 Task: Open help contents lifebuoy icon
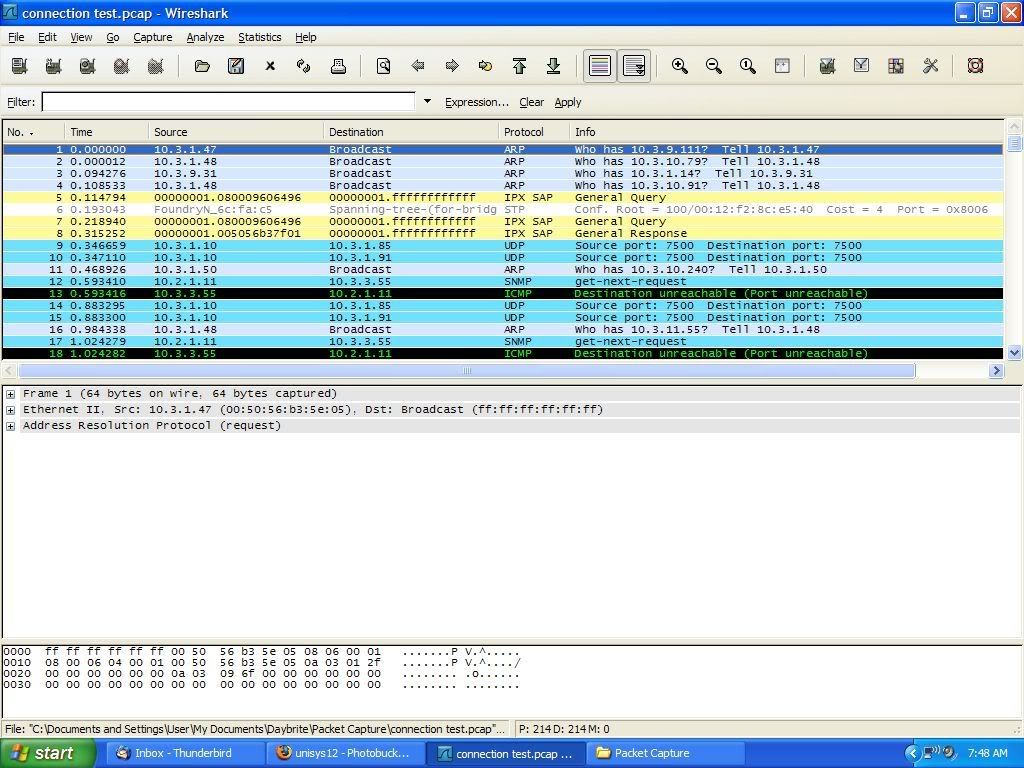(976, 66)
